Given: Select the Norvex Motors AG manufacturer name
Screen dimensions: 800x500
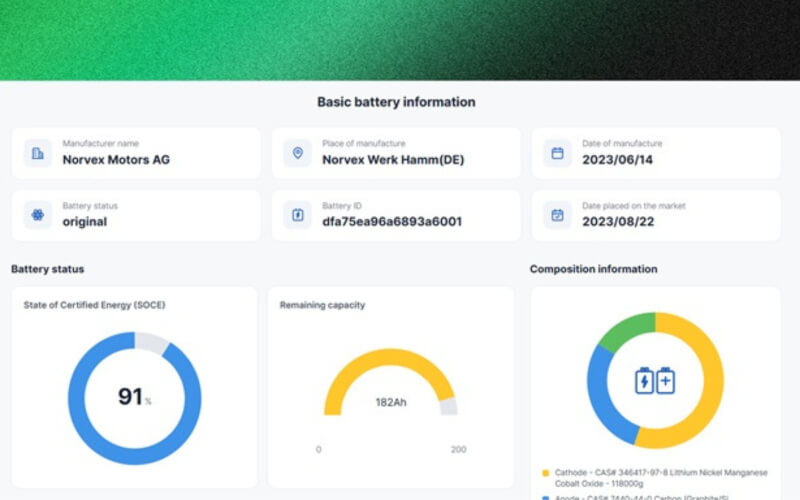Looking at the screenshot, I should [x=116, y=160].
